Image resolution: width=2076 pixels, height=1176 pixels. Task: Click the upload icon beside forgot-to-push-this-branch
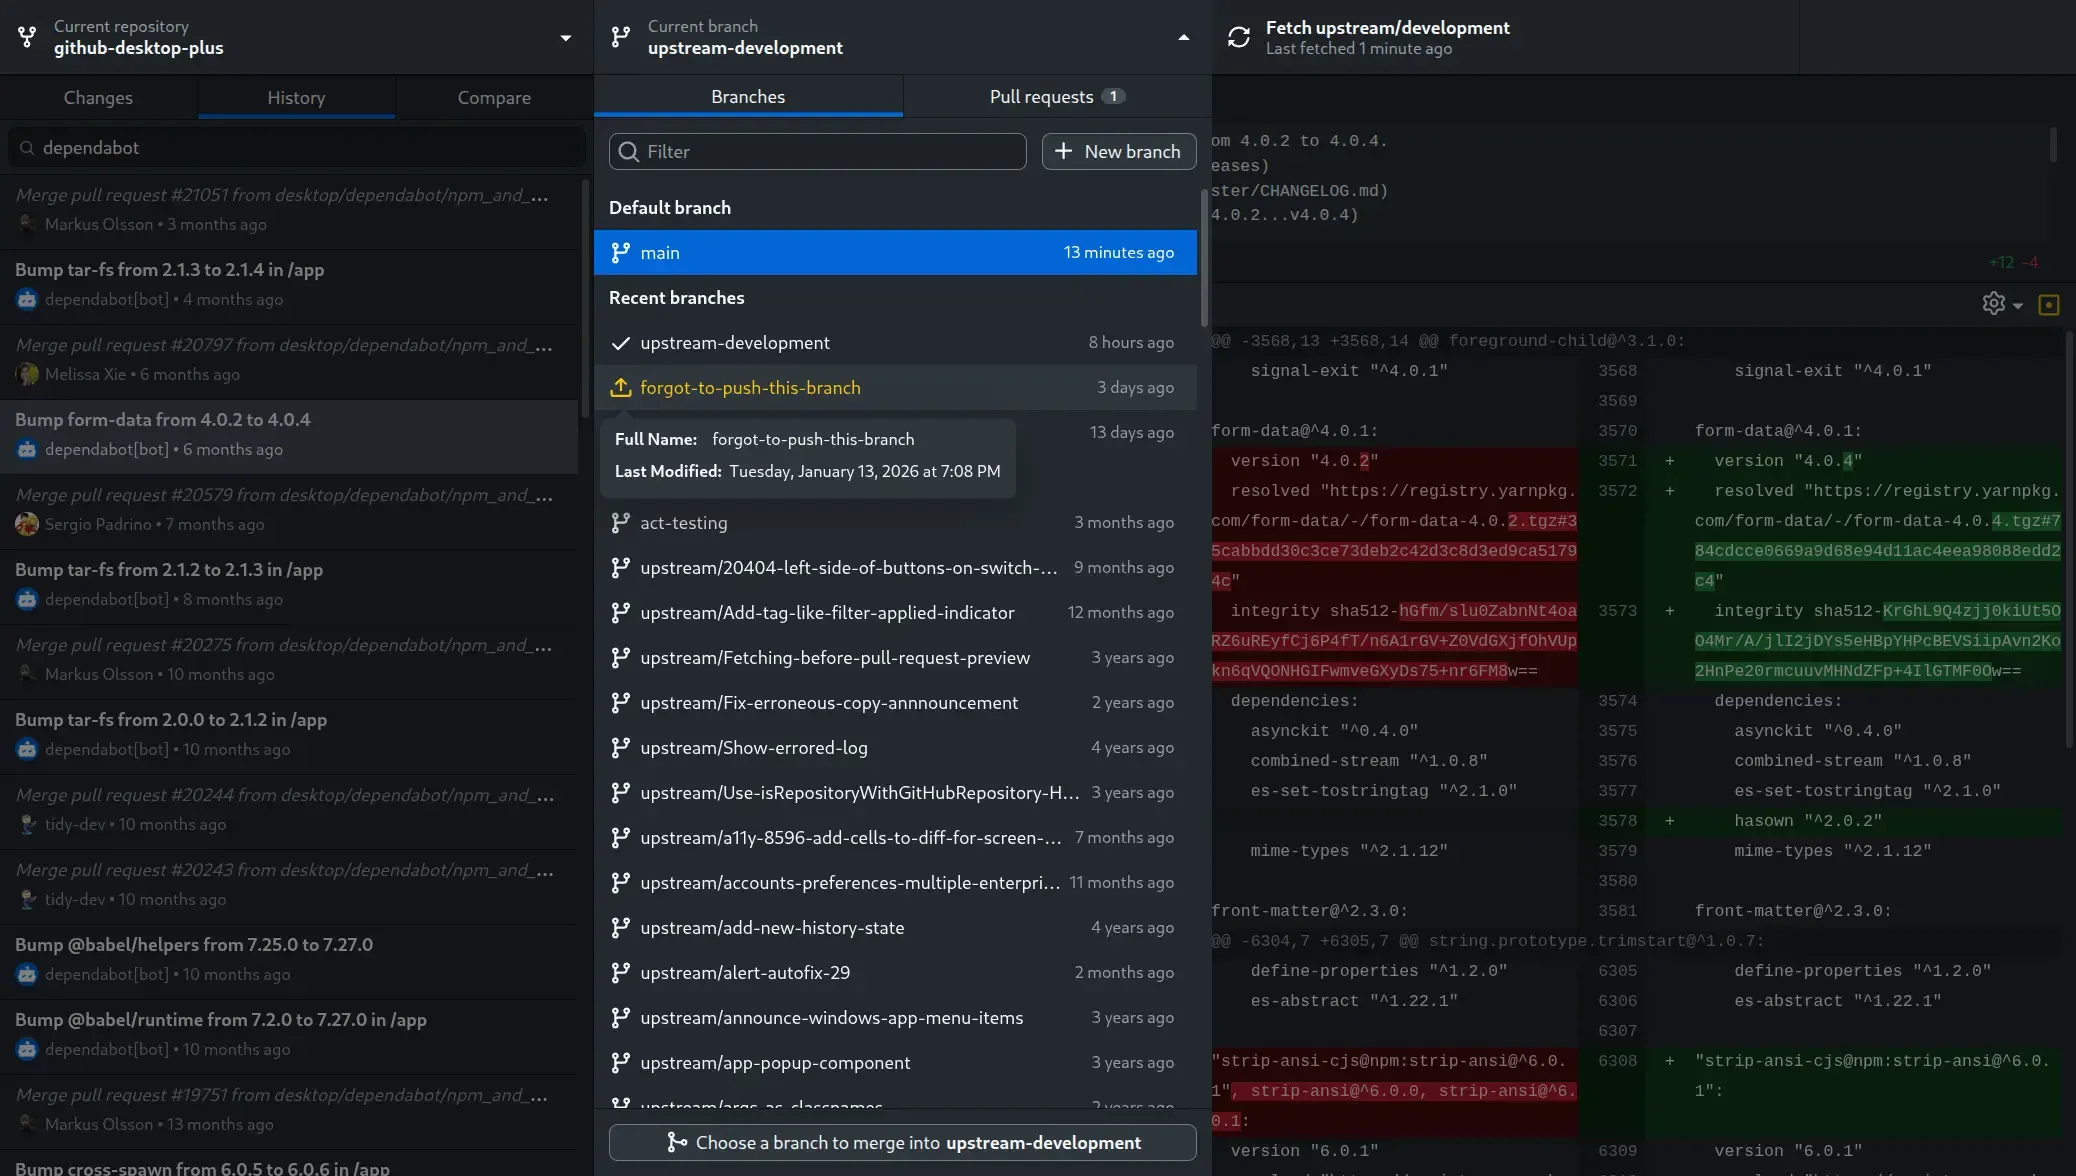point(621,388)
